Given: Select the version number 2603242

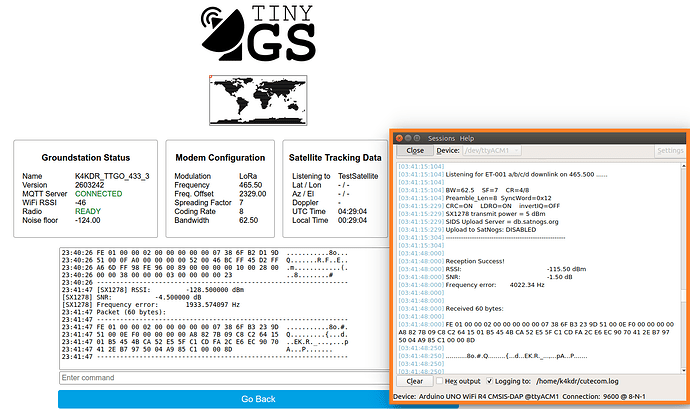Looking at the screenshot, I should point(89,185).
